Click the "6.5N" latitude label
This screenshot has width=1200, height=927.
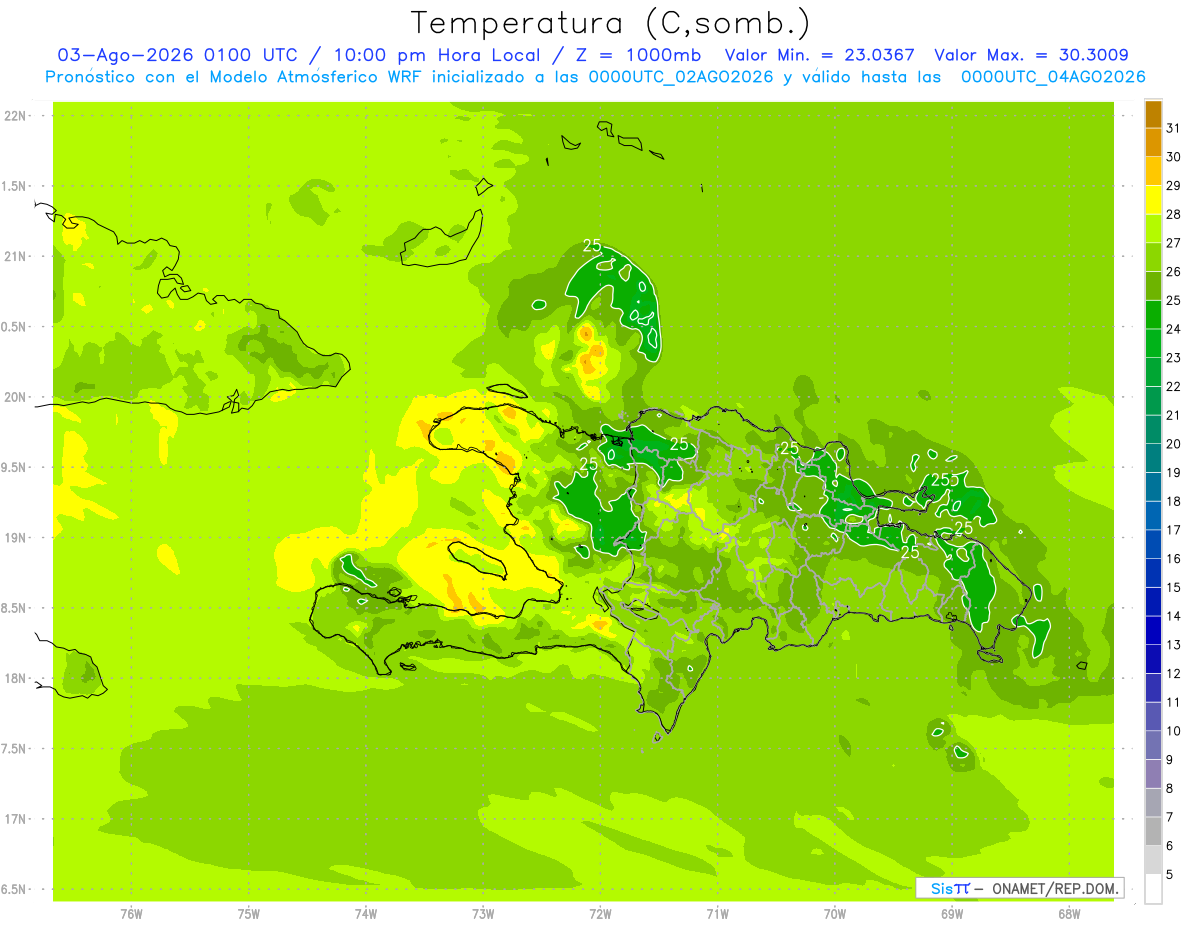pyautogui.click(x=15, y=889)
